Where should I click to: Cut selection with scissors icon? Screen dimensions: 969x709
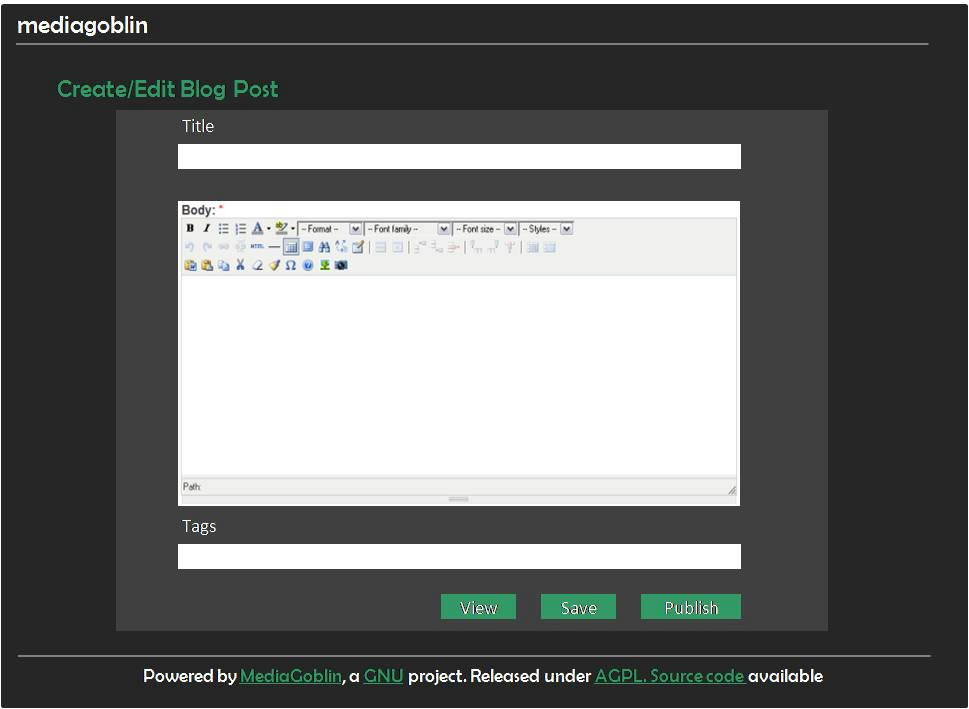click(x=240, y=265)
